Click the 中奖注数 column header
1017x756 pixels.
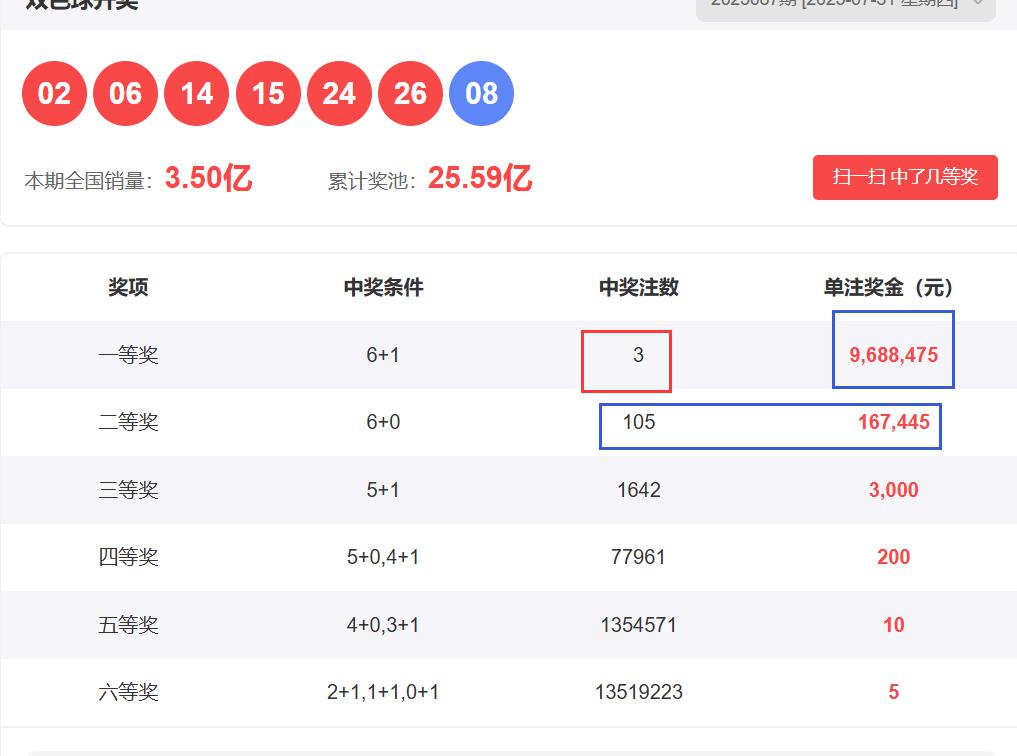pos(638,288)
